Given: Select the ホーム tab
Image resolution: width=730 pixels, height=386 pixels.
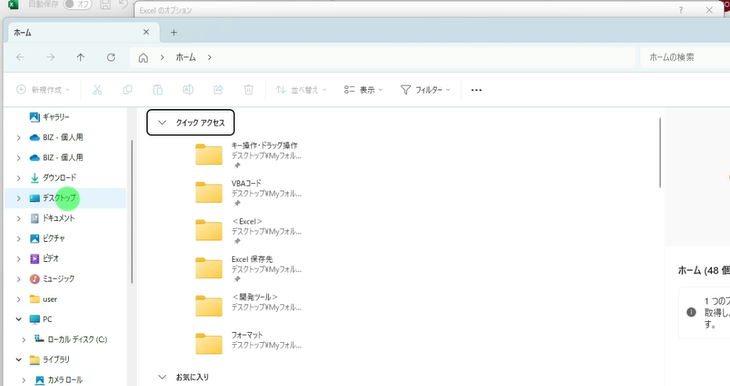Looking at the screenshot, I should [84, 32].
